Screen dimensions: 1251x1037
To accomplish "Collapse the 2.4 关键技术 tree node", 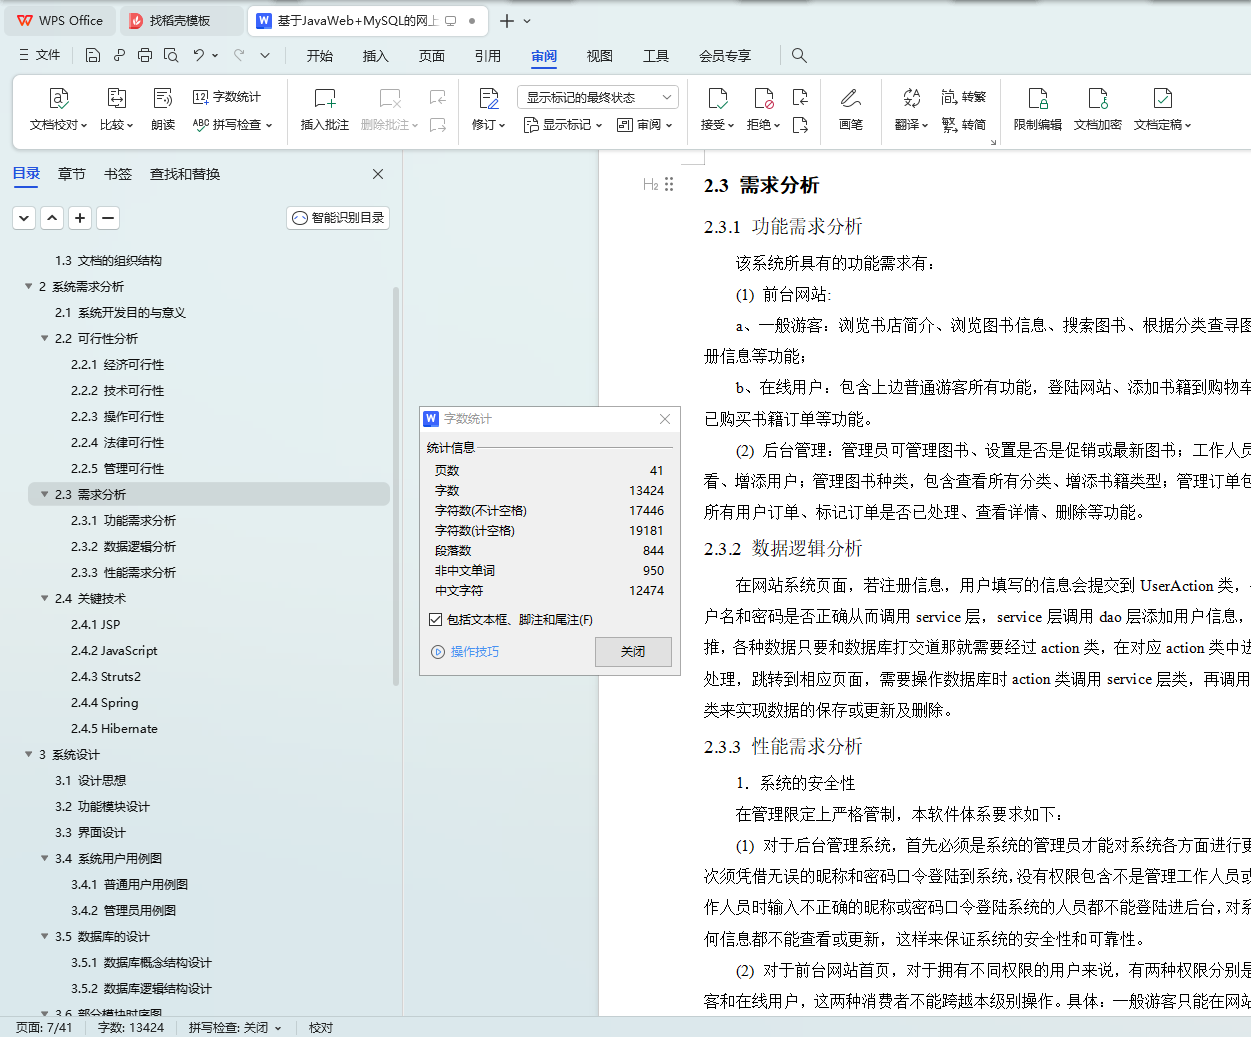I will (44, 599).
